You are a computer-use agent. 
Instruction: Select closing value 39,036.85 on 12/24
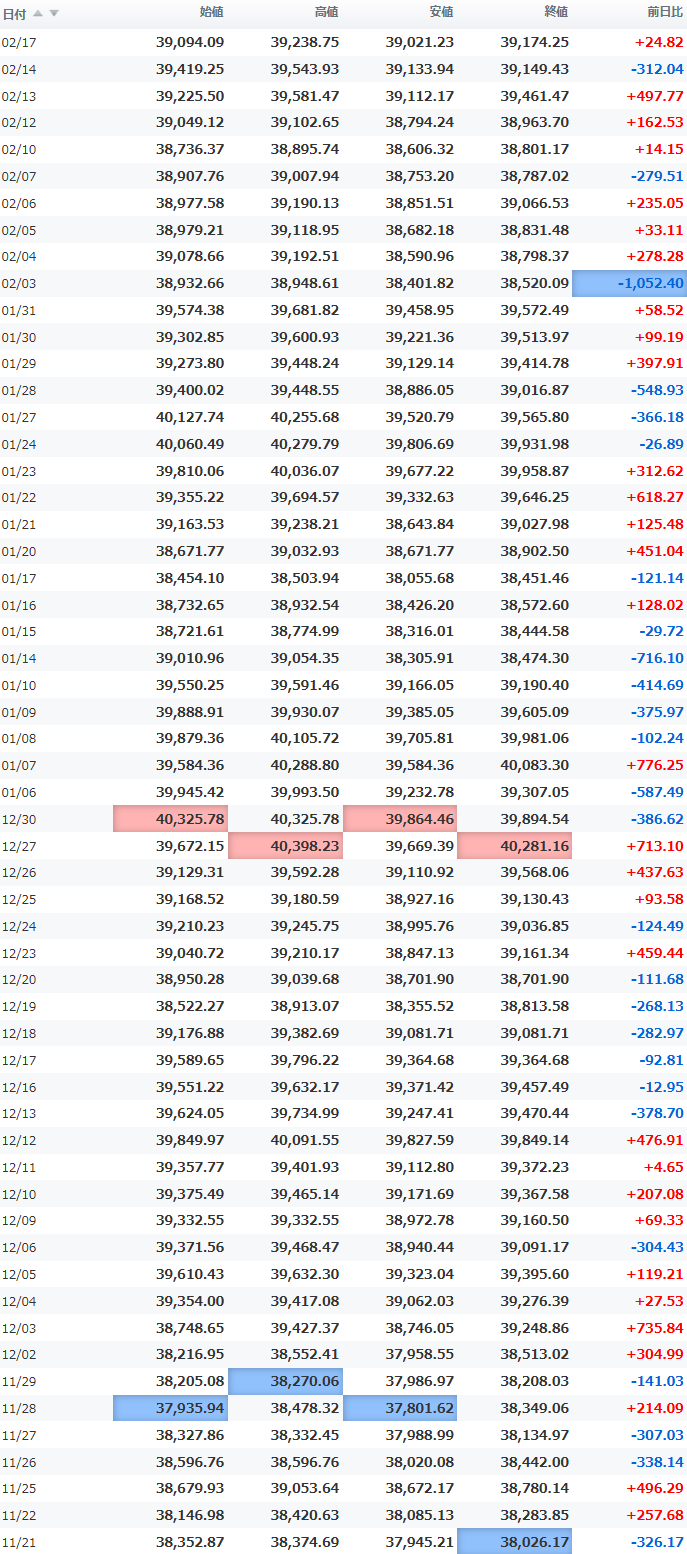534,926
